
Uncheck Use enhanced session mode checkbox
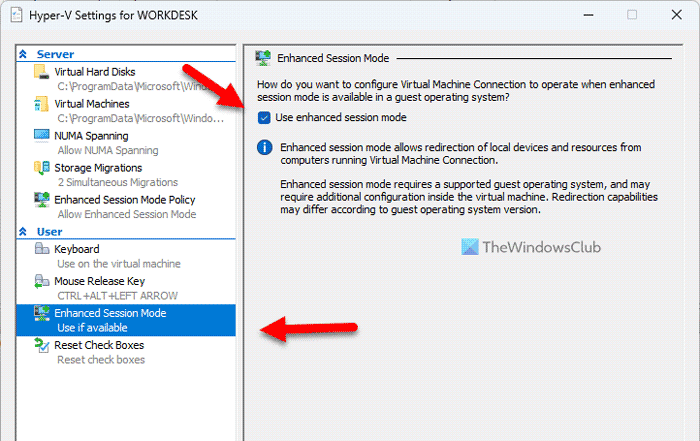[264, 118]
